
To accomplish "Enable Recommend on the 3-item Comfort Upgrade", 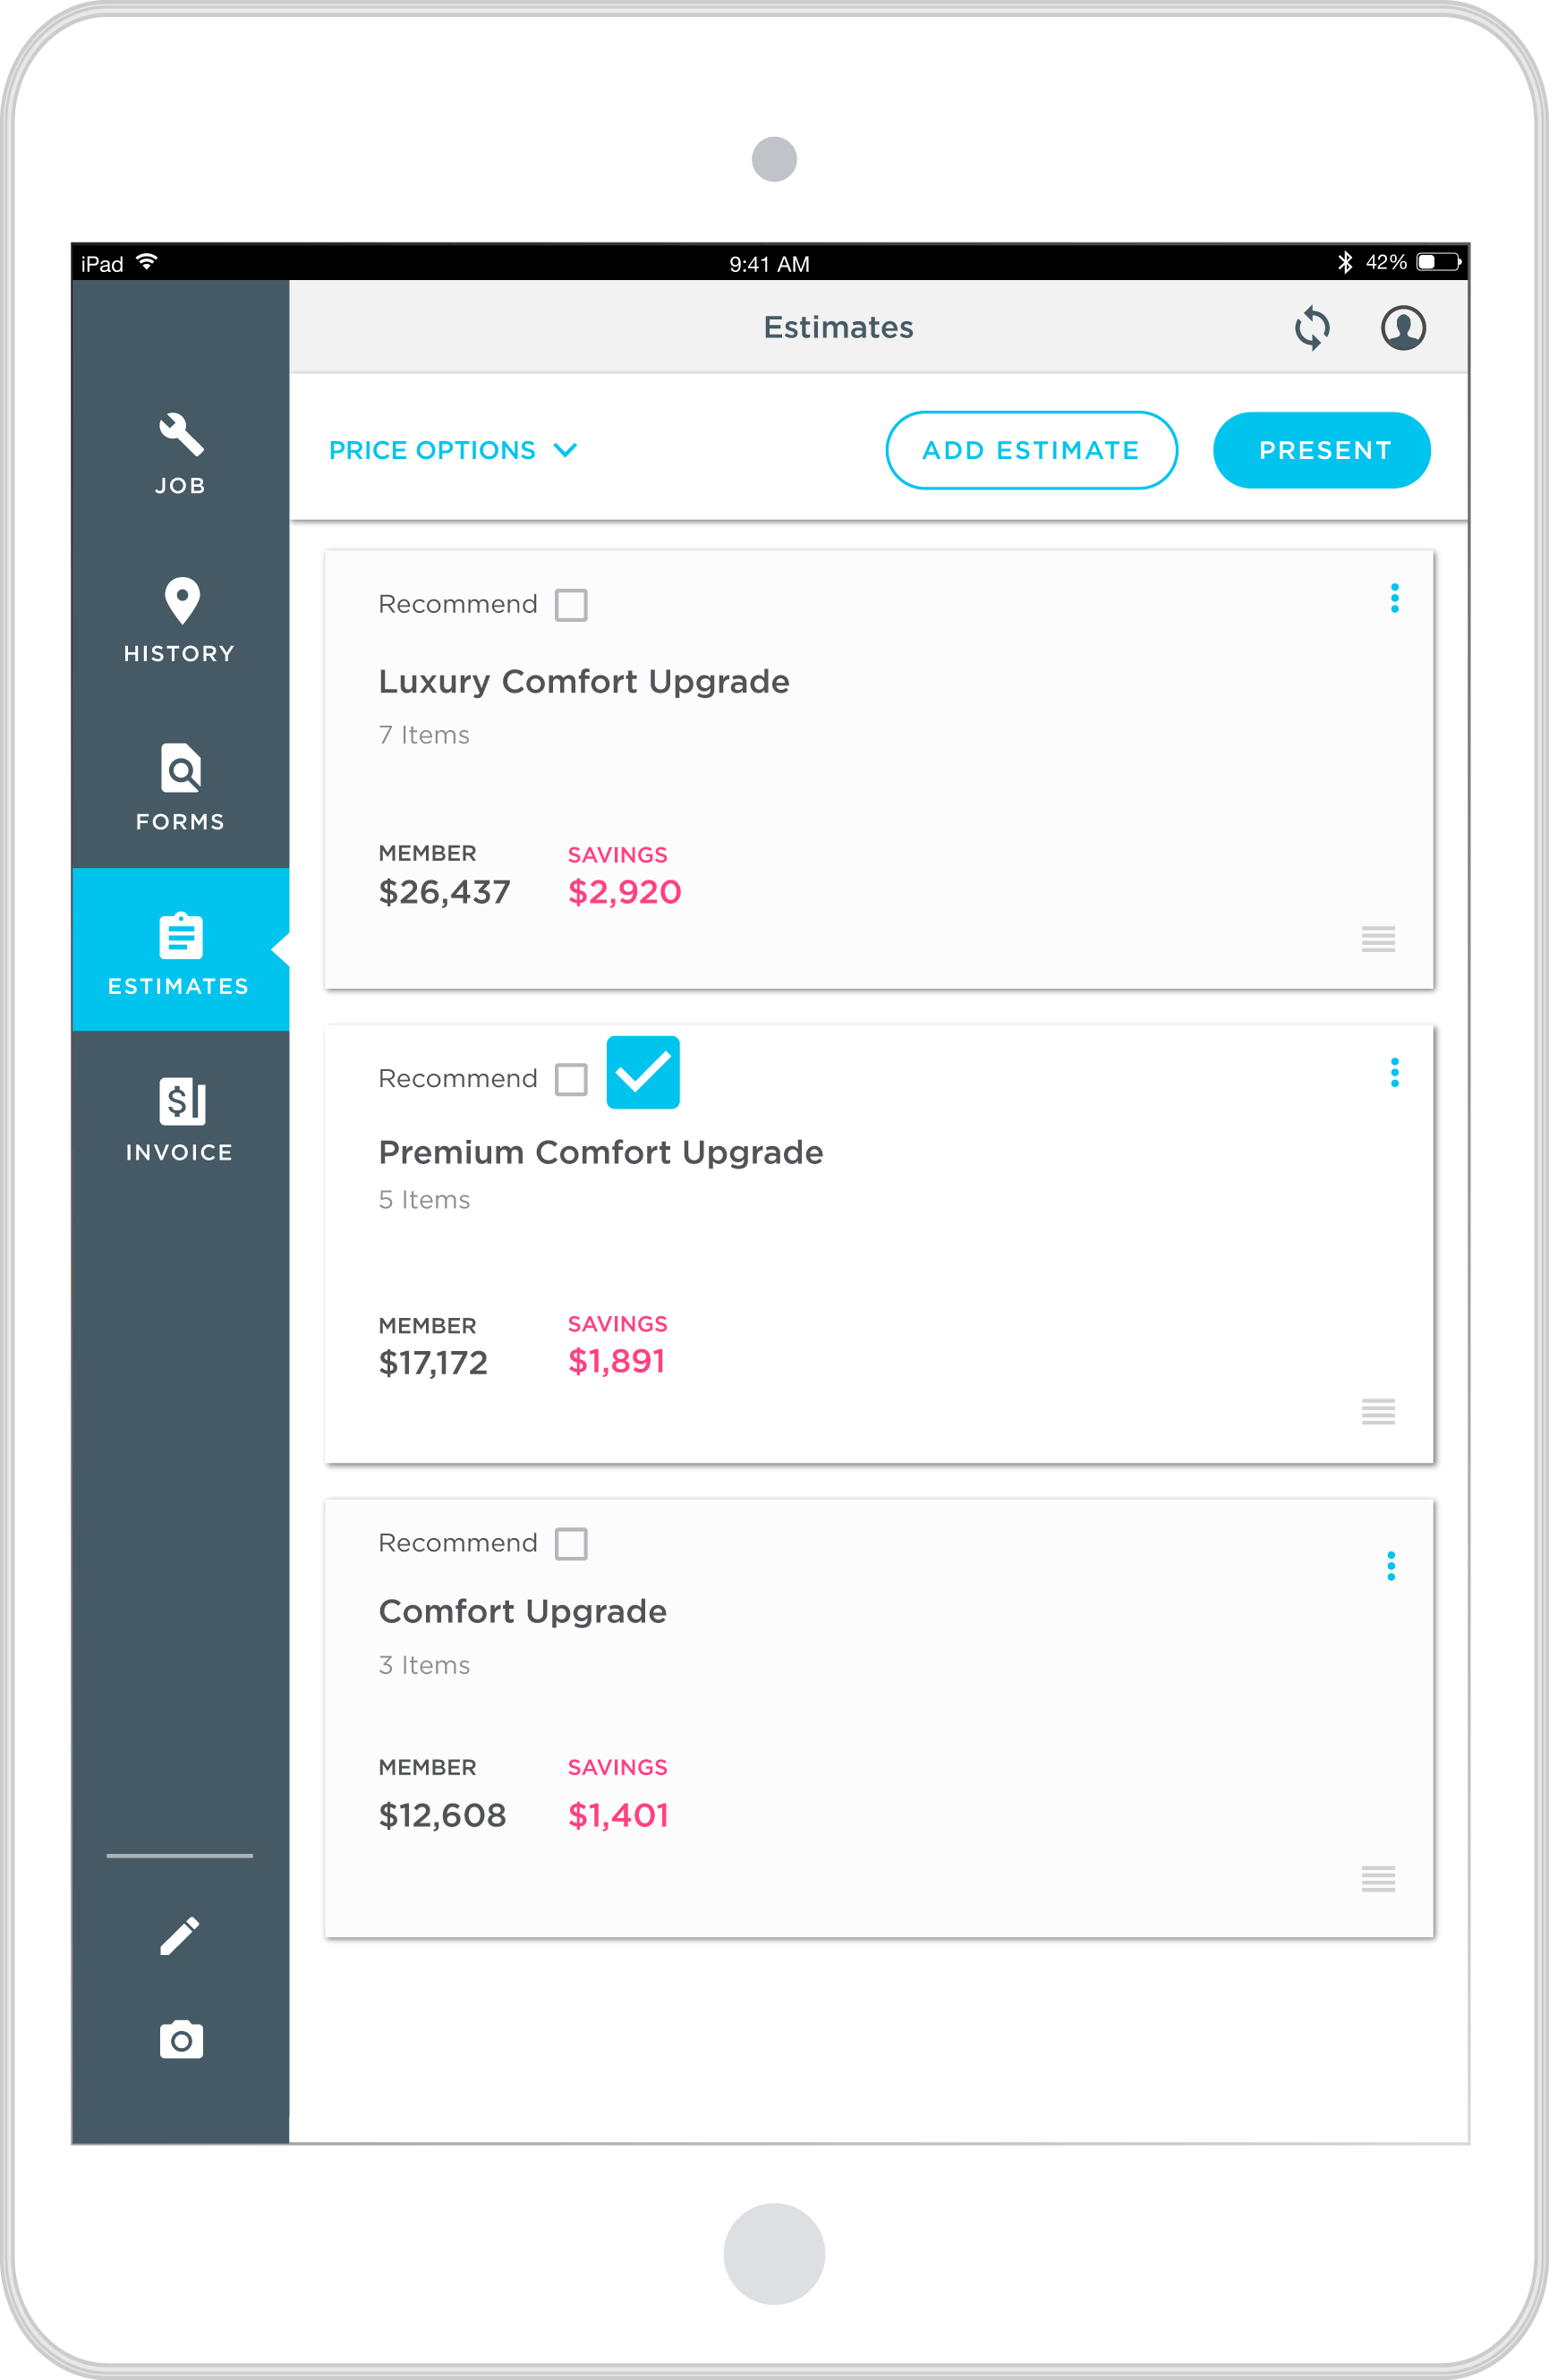I will point(571,1544).
